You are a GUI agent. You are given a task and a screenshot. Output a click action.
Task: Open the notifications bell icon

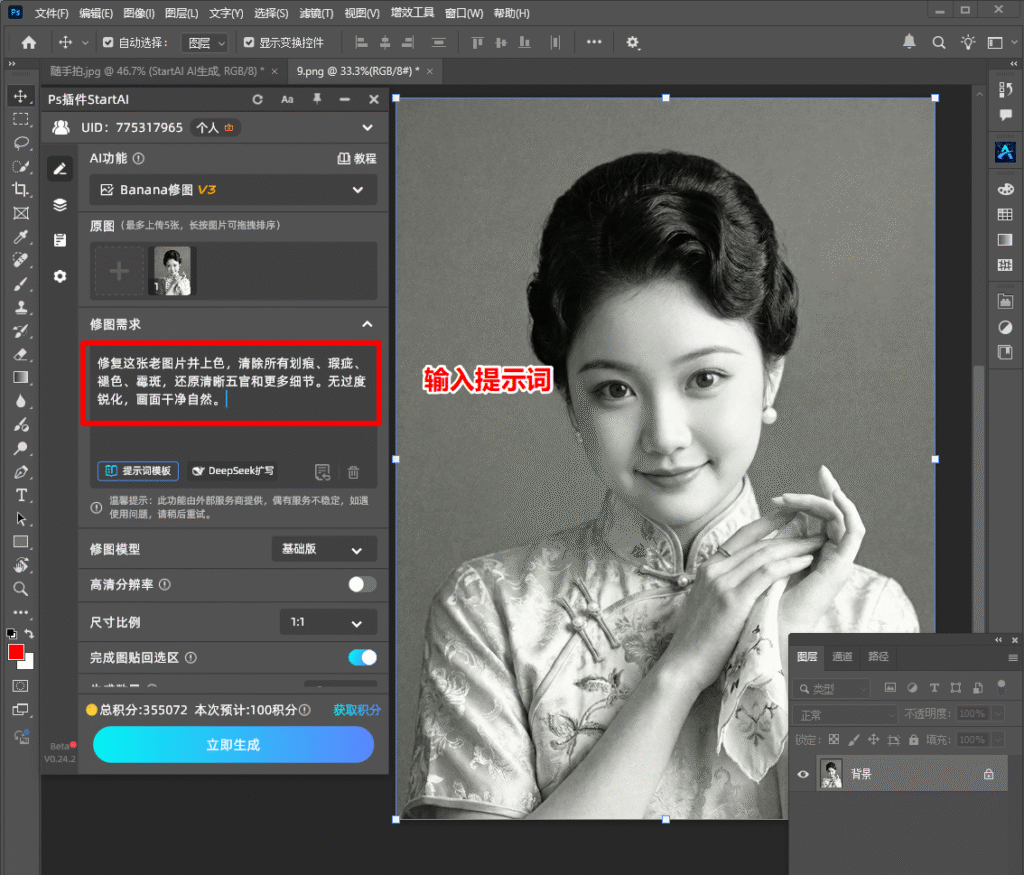pyautogui.click(x=909, y=42)
